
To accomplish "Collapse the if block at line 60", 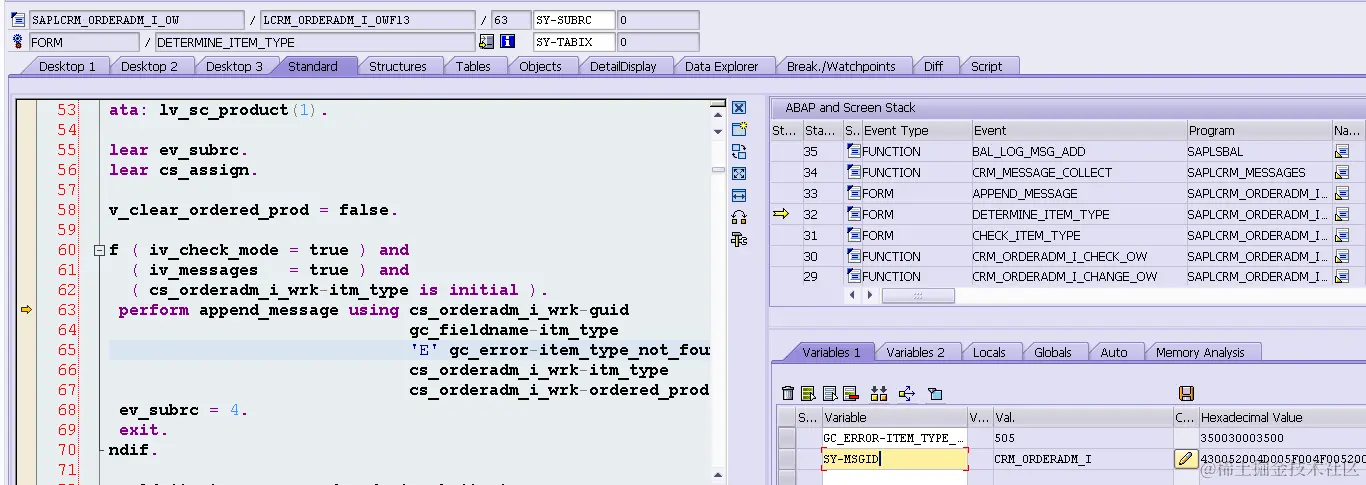I will tap(99, 250).
